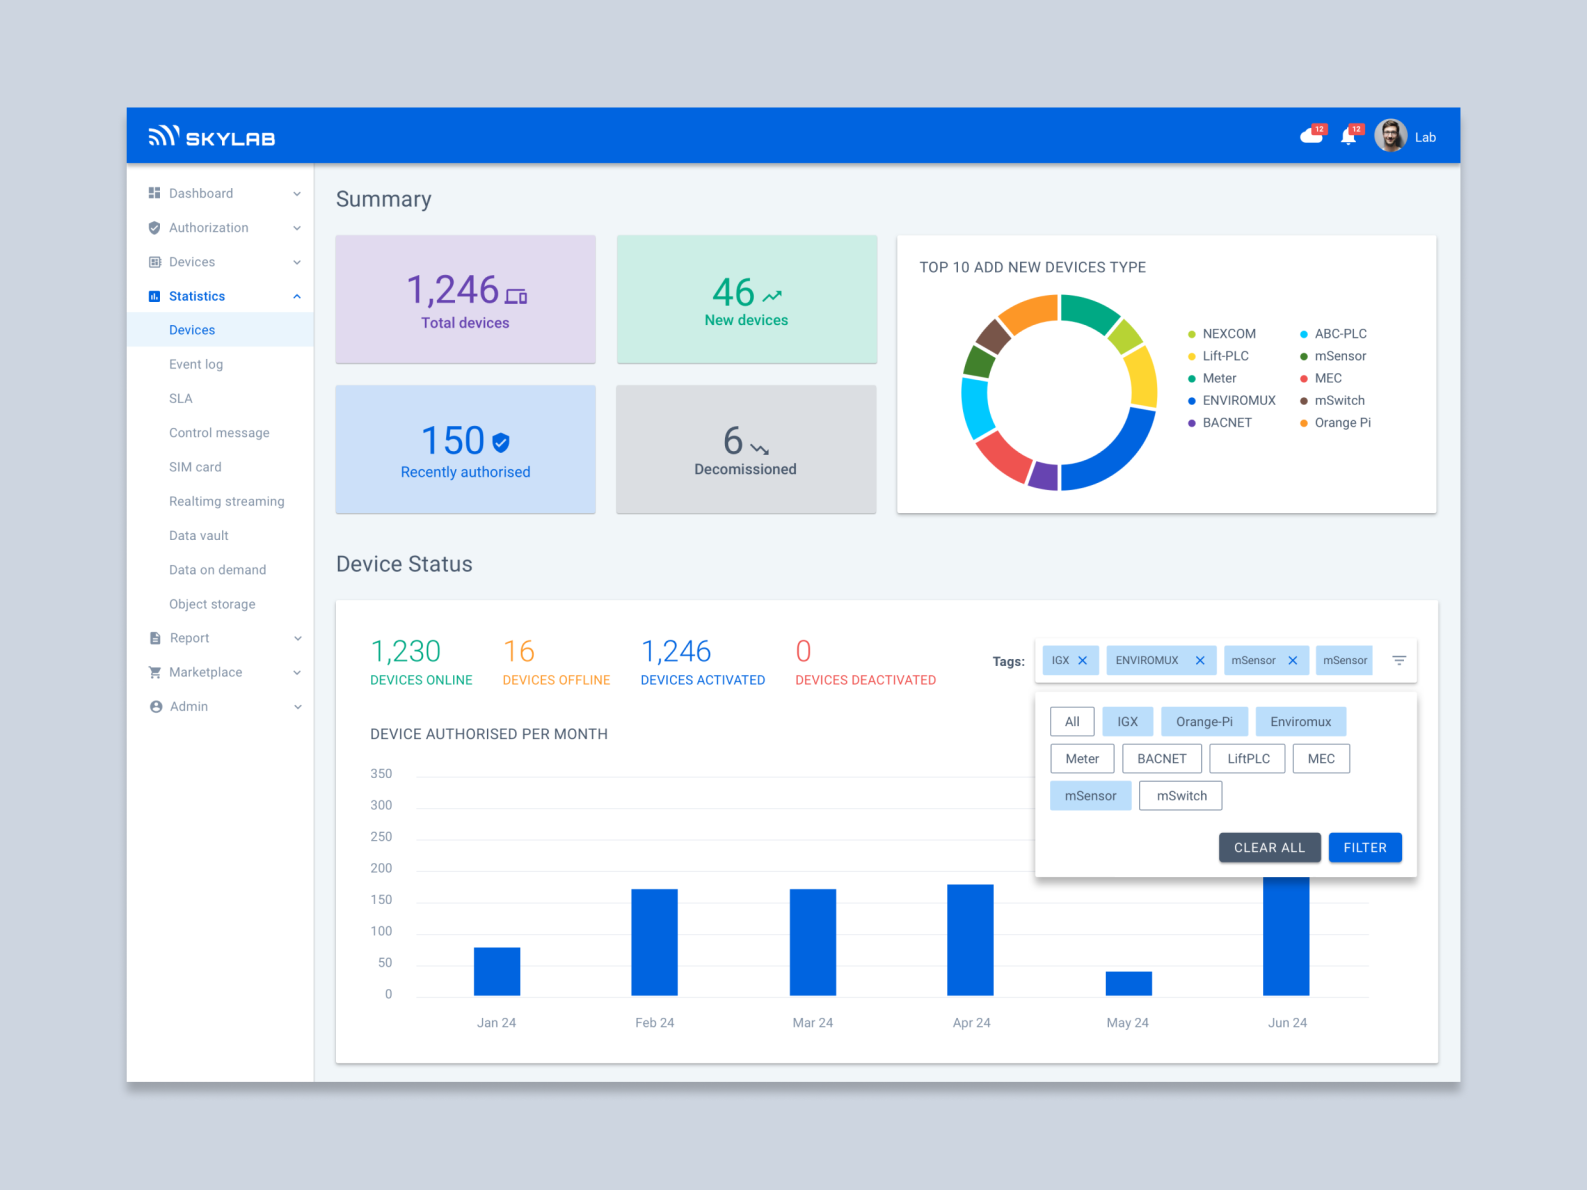Collapse the Statistics menu chevron
This screenshot has height=1190, width=1587.
click(297, 296)
